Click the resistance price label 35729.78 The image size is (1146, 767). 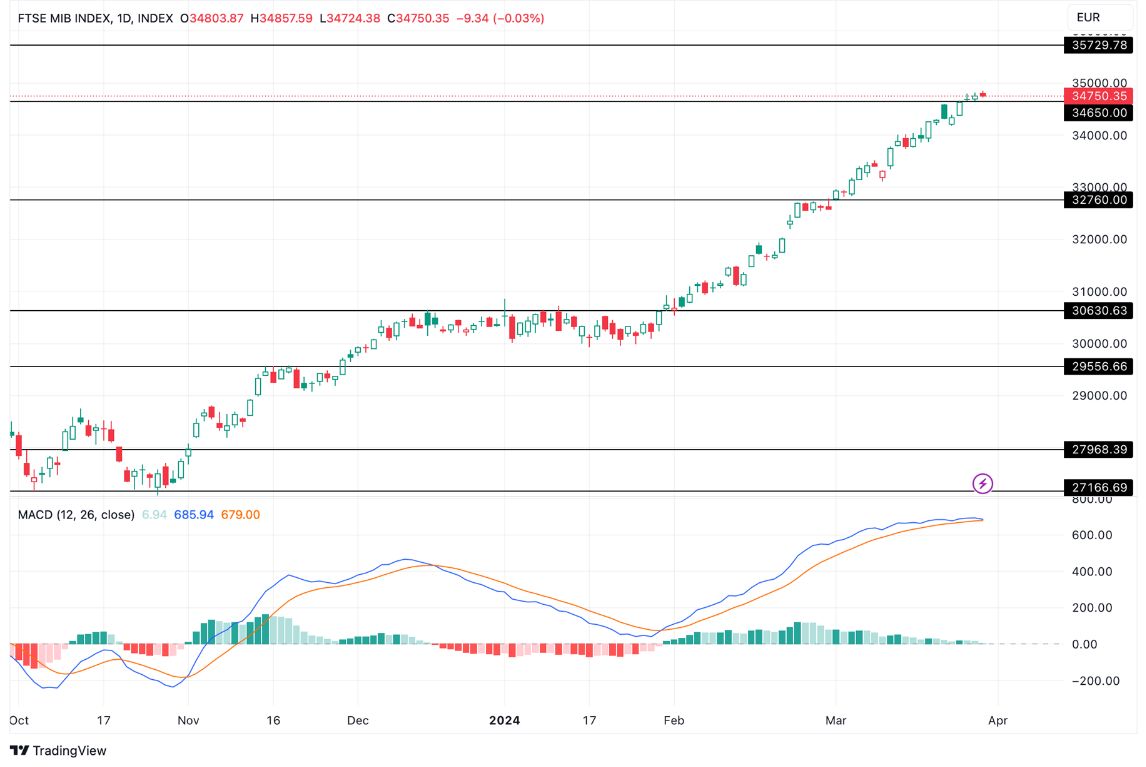point(1097,44)
